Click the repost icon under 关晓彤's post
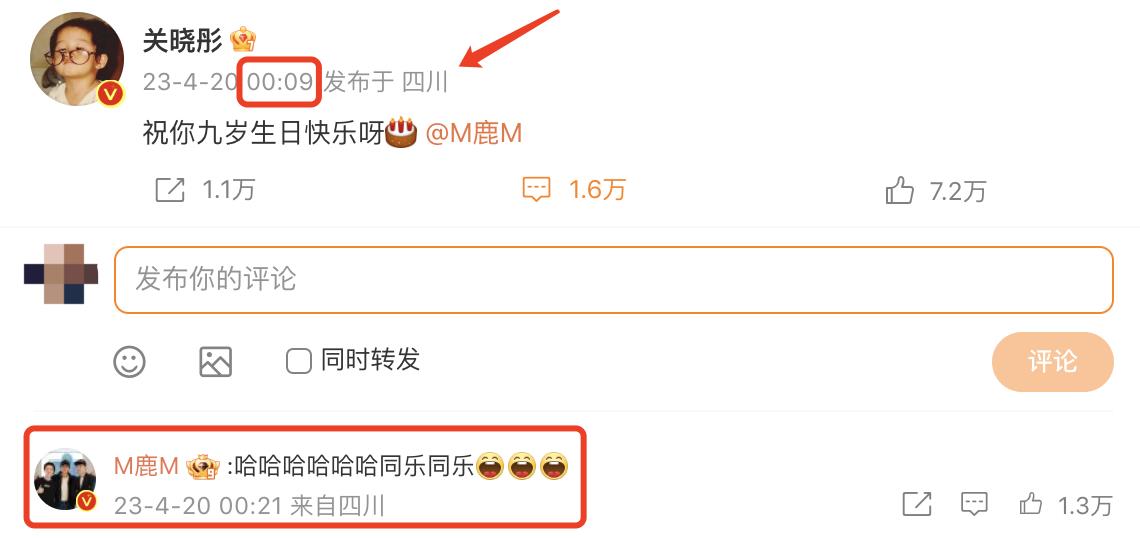The image size is (1140, 538). point(170,190)
